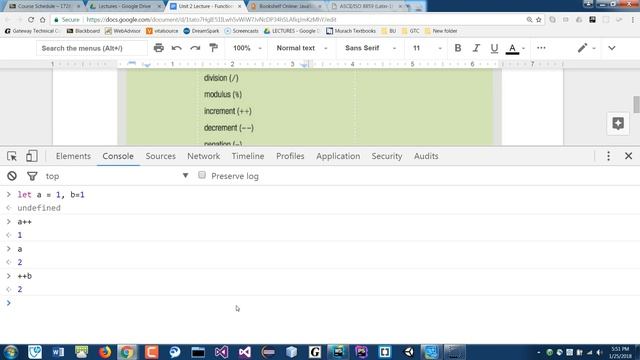
Task: Open the Screencasts bookmark
Action: coord(242,31)
